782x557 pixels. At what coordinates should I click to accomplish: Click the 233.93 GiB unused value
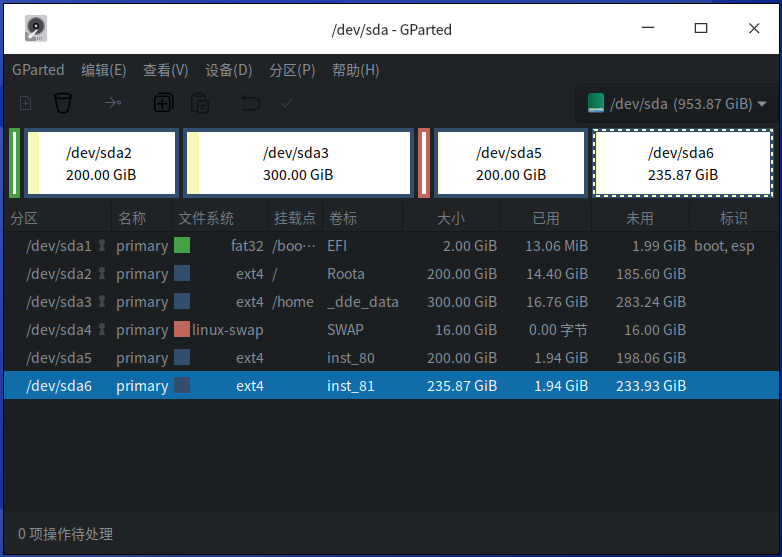[x=651, y=385]
